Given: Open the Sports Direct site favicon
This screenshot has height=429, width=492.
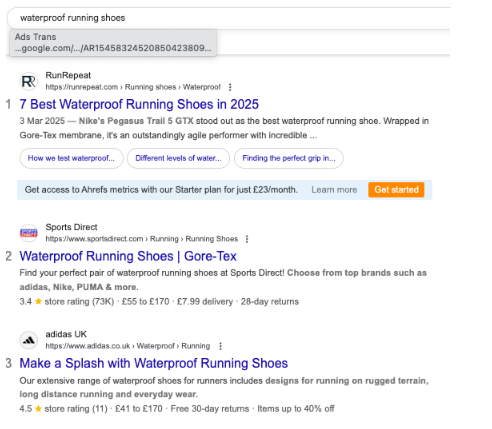Looking at the screenshot, I should pos(29,233).
